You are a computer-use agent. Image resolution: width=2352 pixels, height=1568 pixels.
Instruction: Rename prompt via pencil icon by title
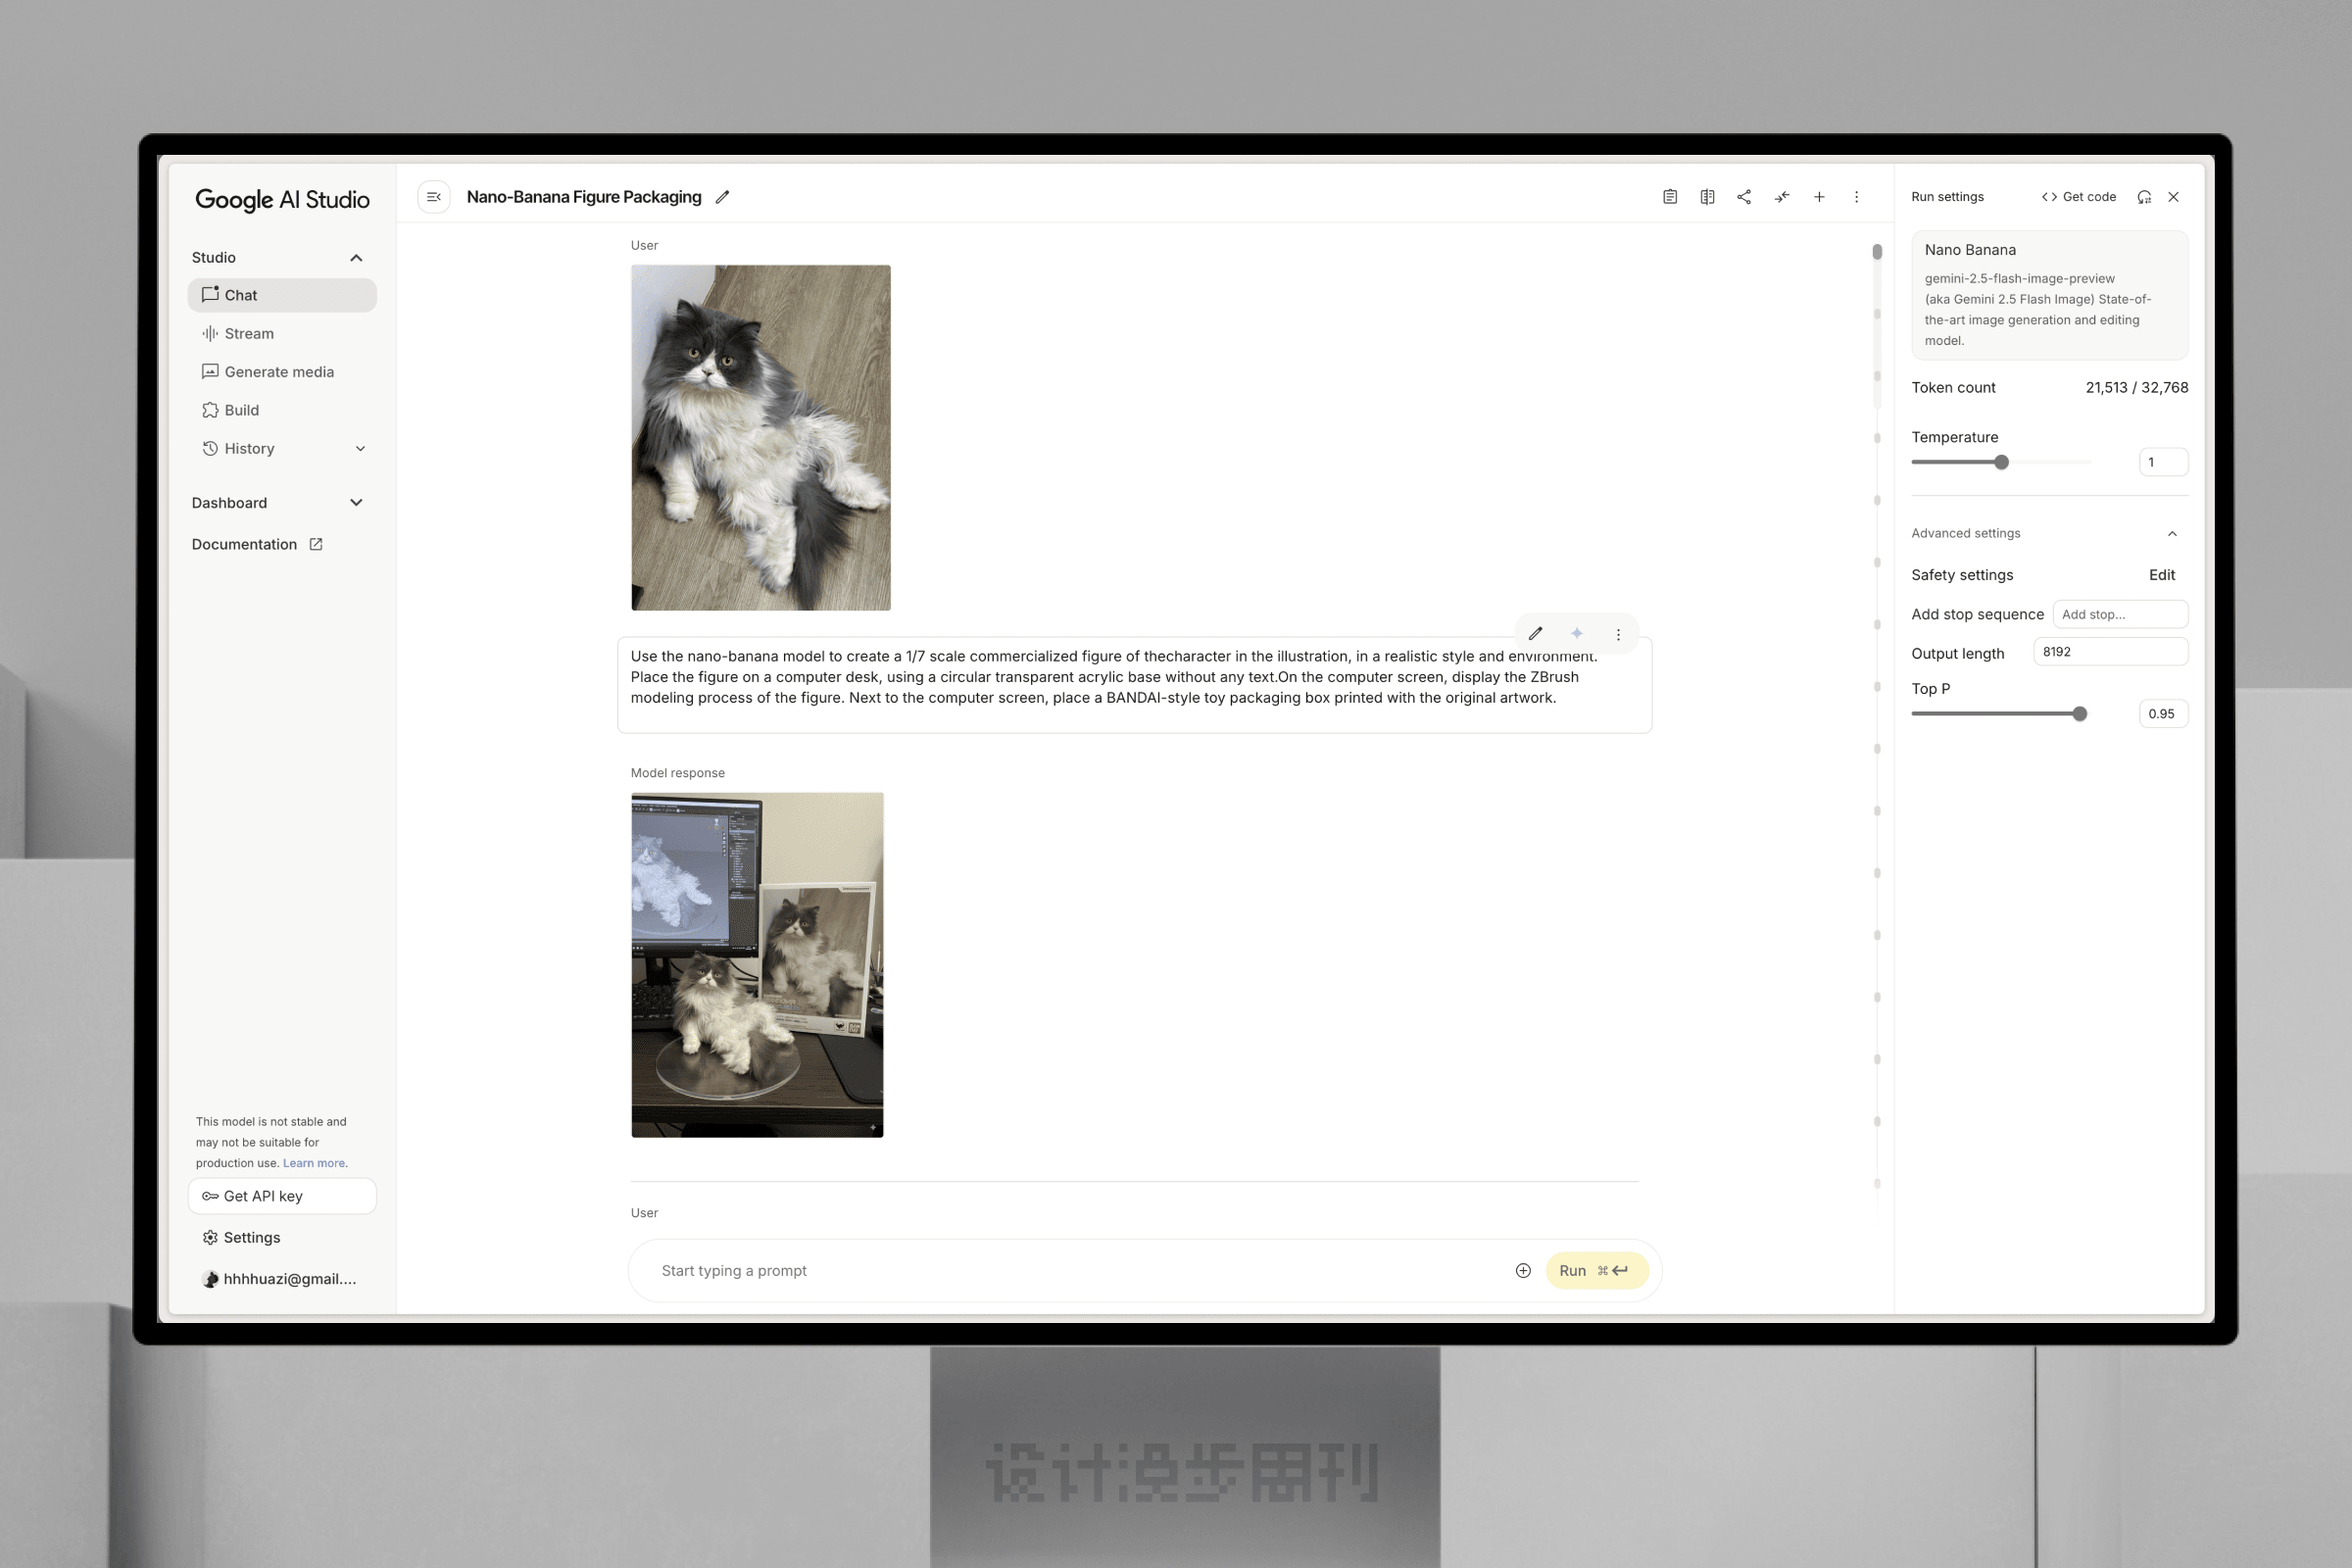click(x=722, y=197)
